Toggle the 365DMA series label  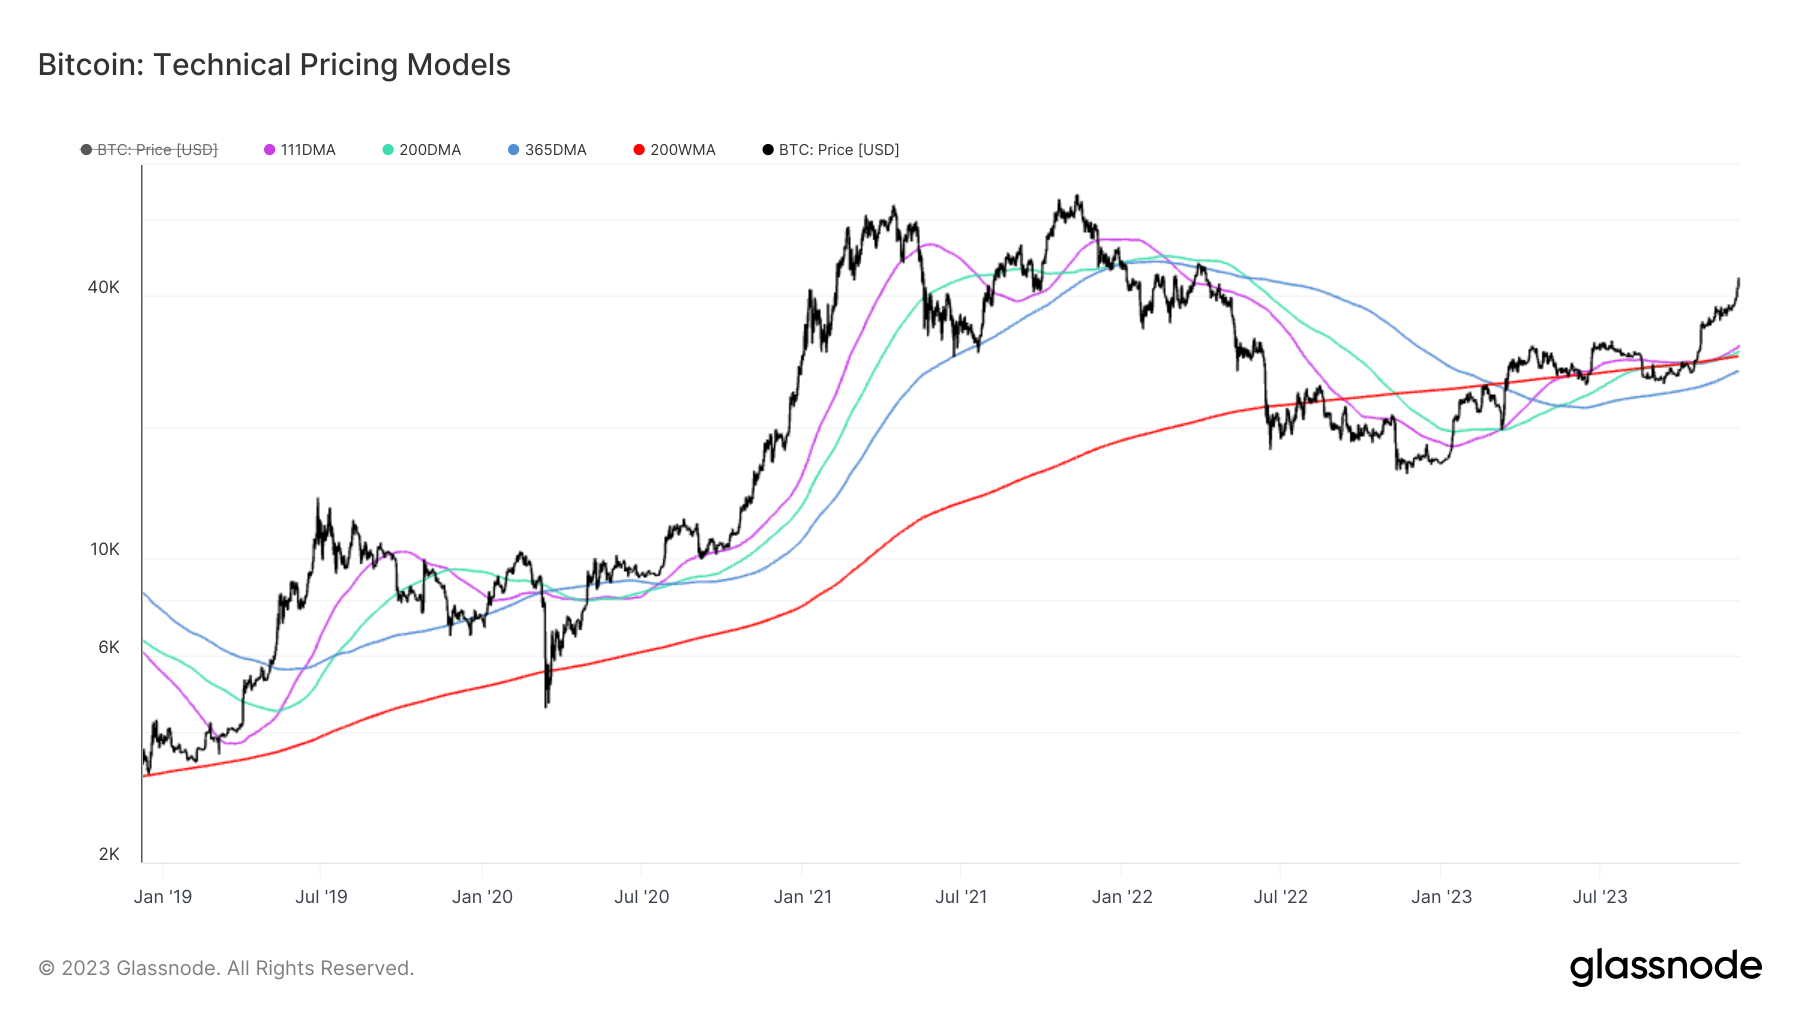pos(556,150)
